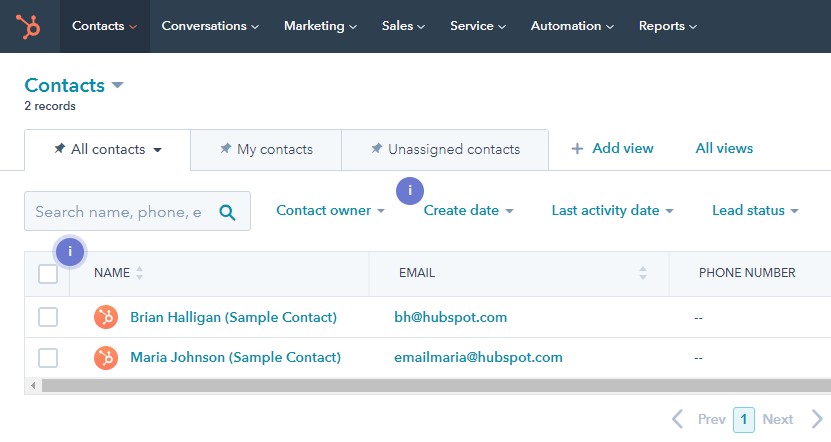Open the Marketing navigation menu
The height and width of the screenshot is (442, 831).
(x=320, y=26)
